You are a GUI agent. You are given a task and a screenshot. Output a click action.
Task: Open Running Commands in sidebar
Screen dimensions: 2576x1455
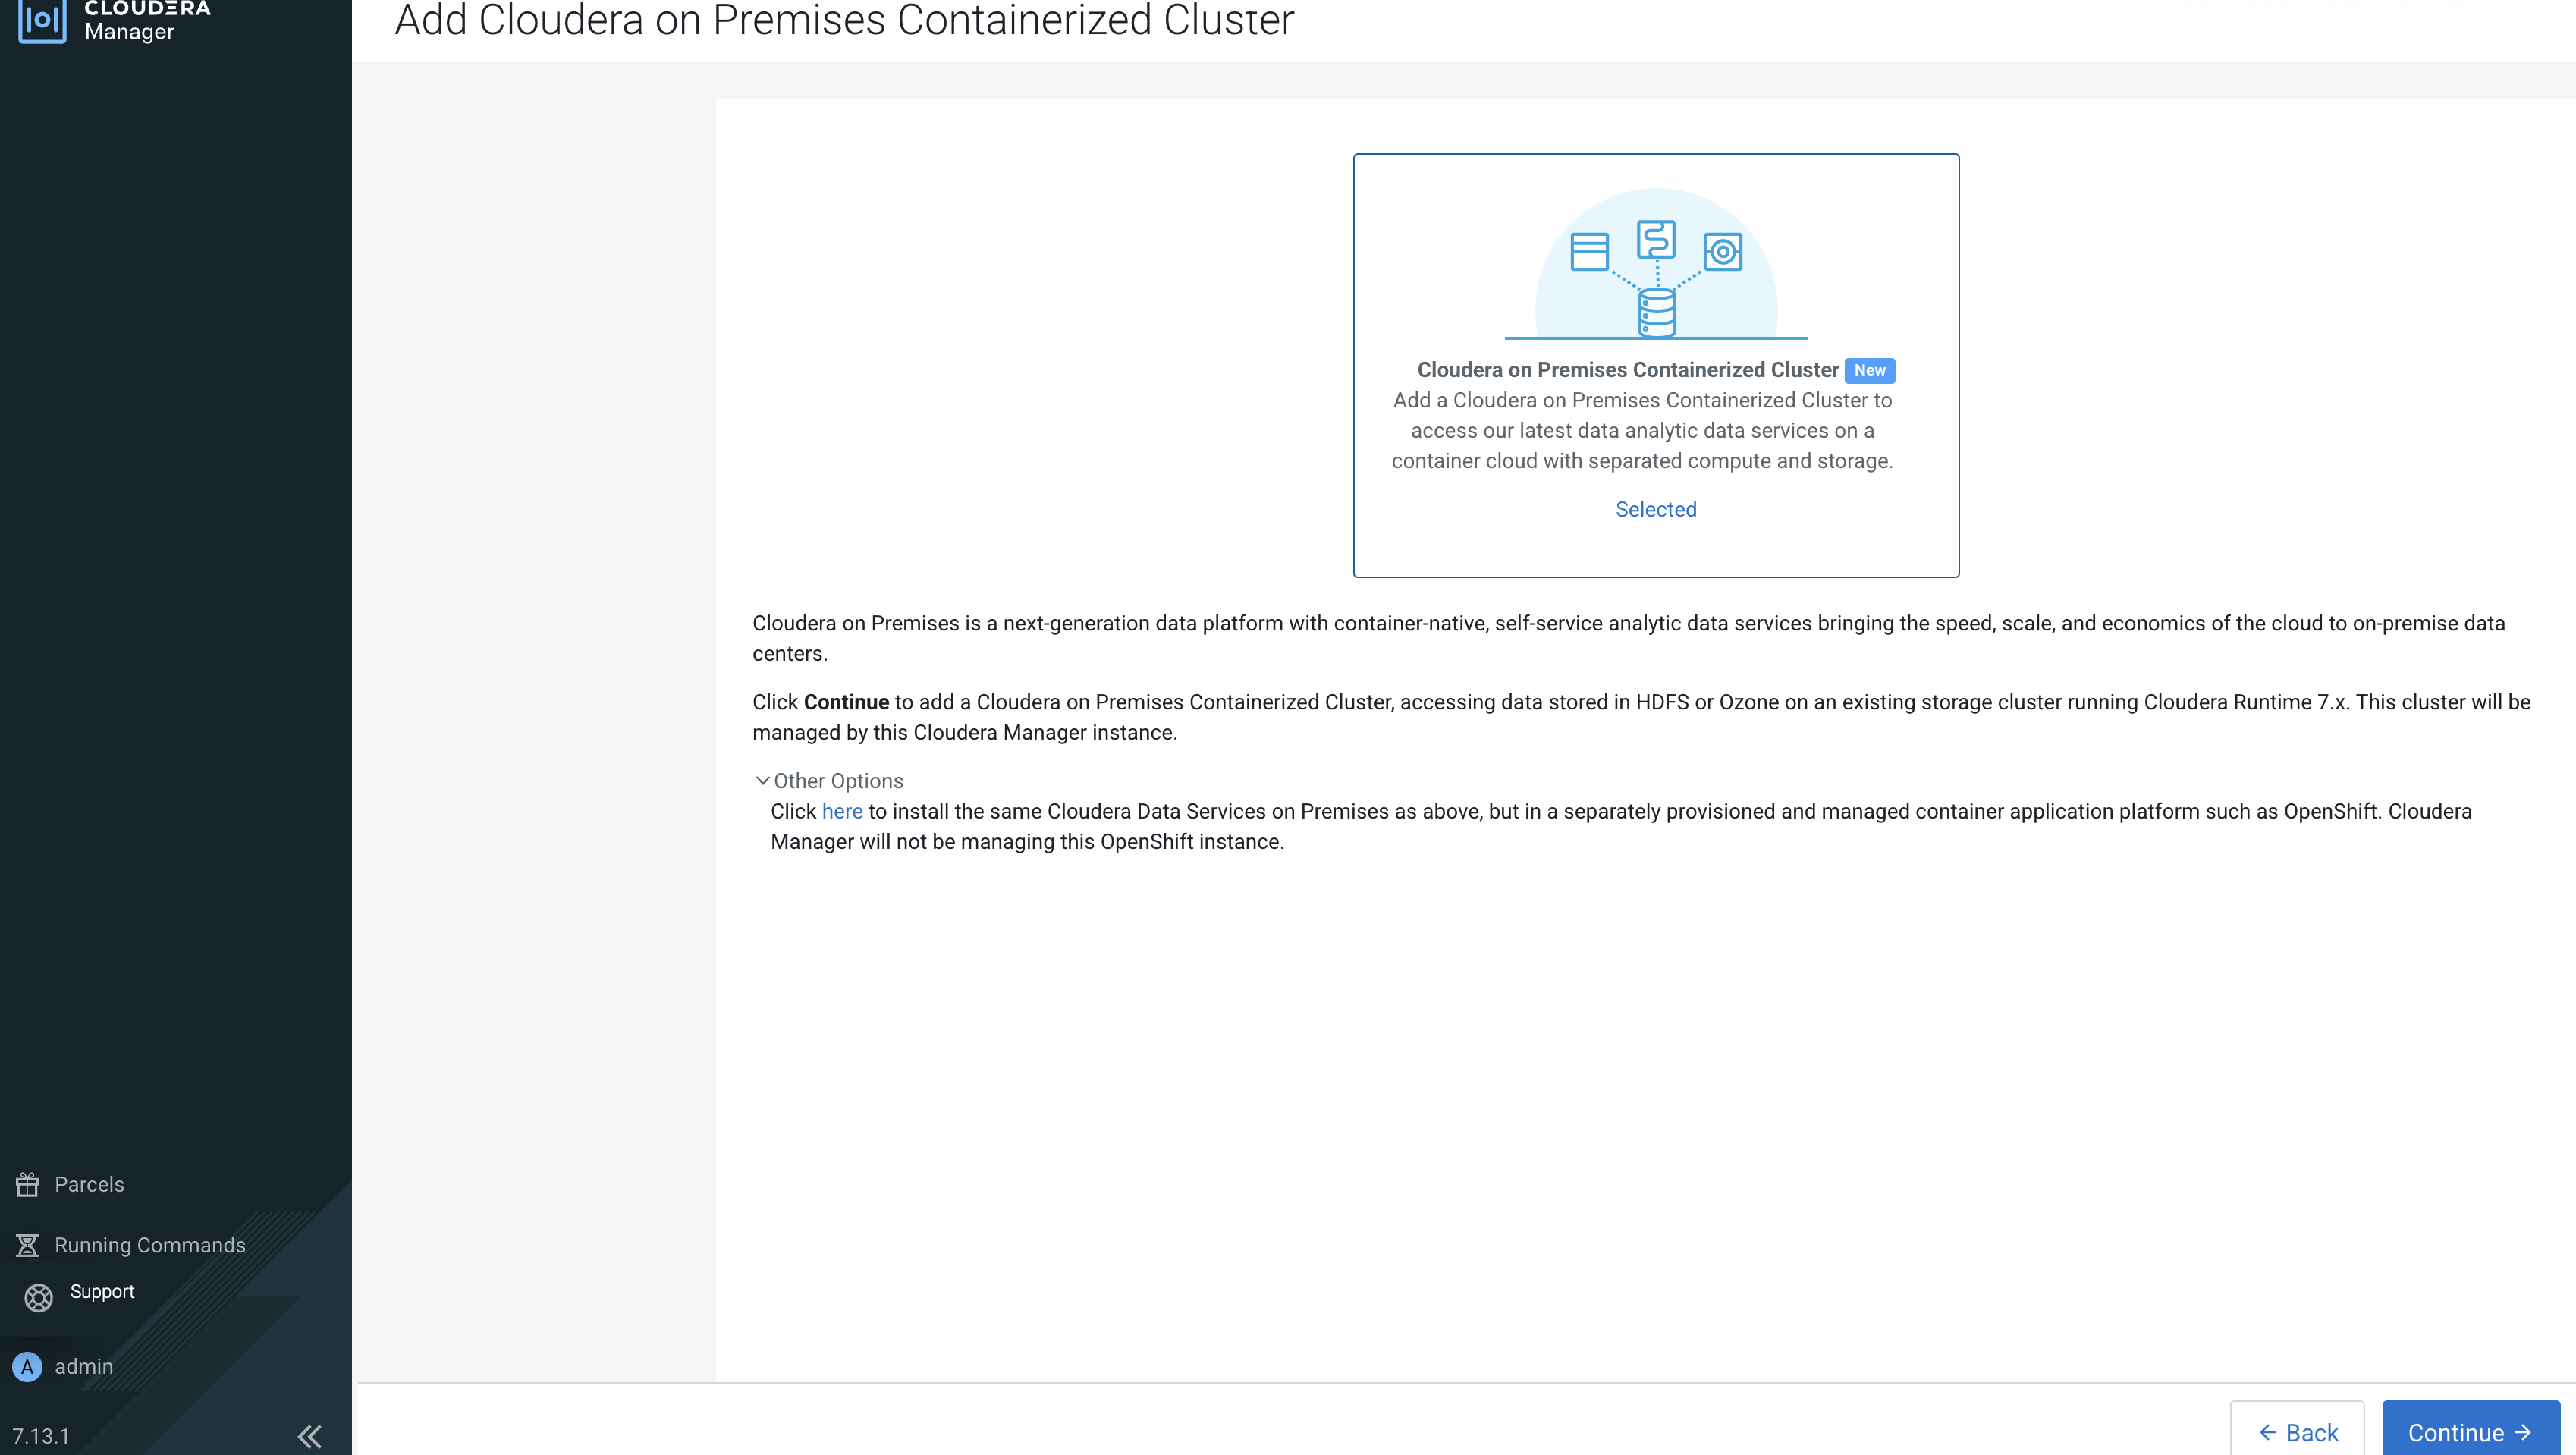(x=149, y=1245)
